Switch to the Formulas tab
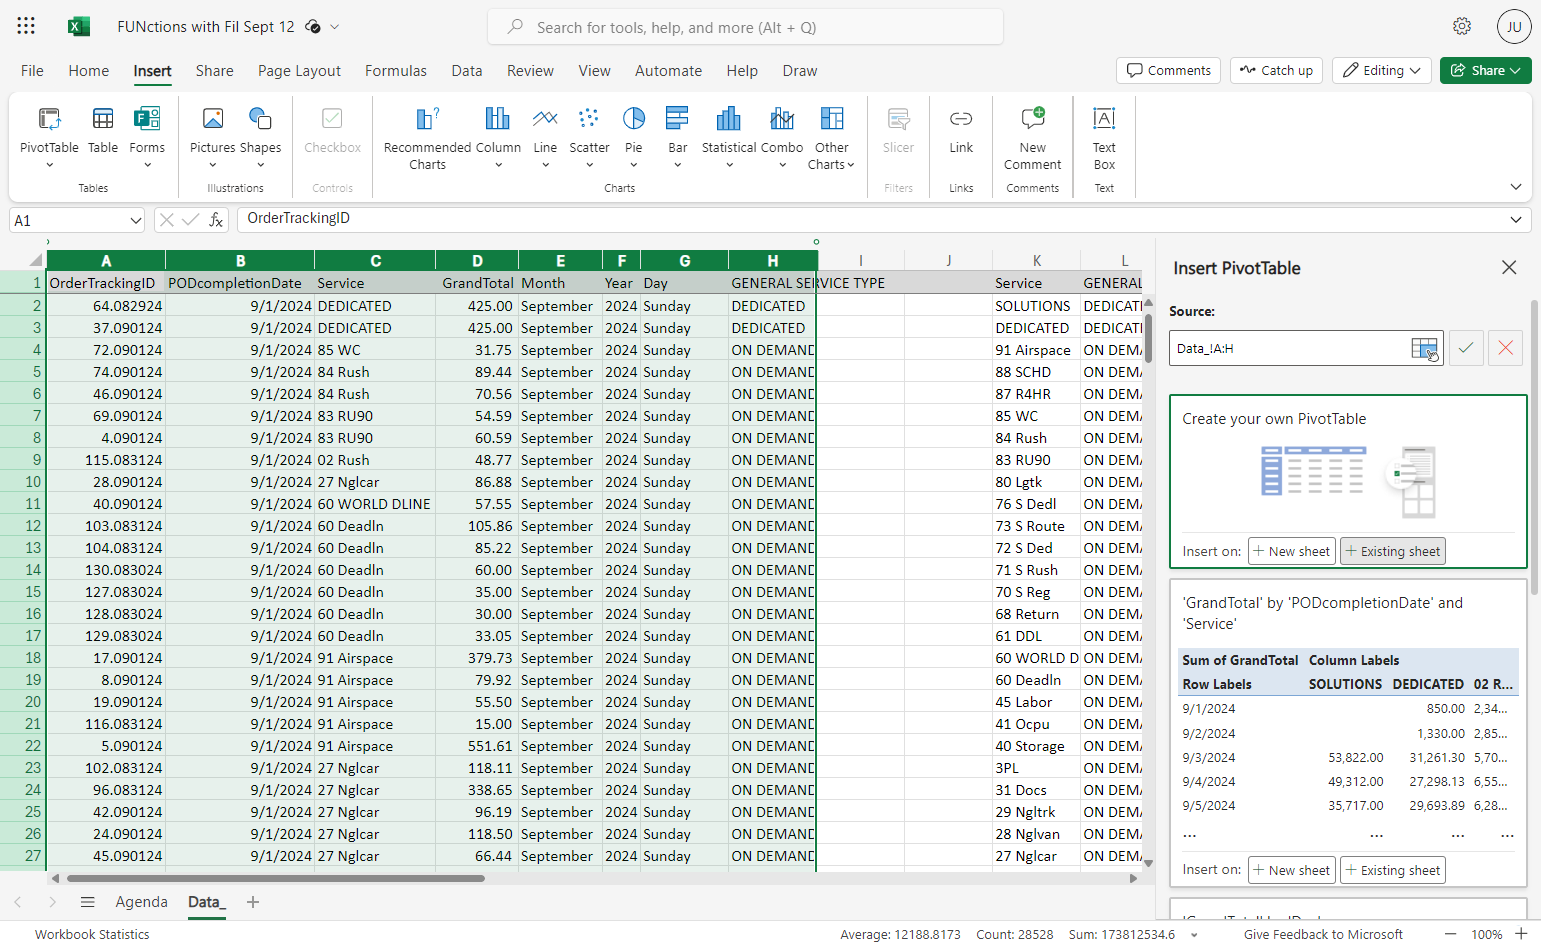Viewport: 1541px width, 945px height. pyautogui.click(x=395, y=71)
